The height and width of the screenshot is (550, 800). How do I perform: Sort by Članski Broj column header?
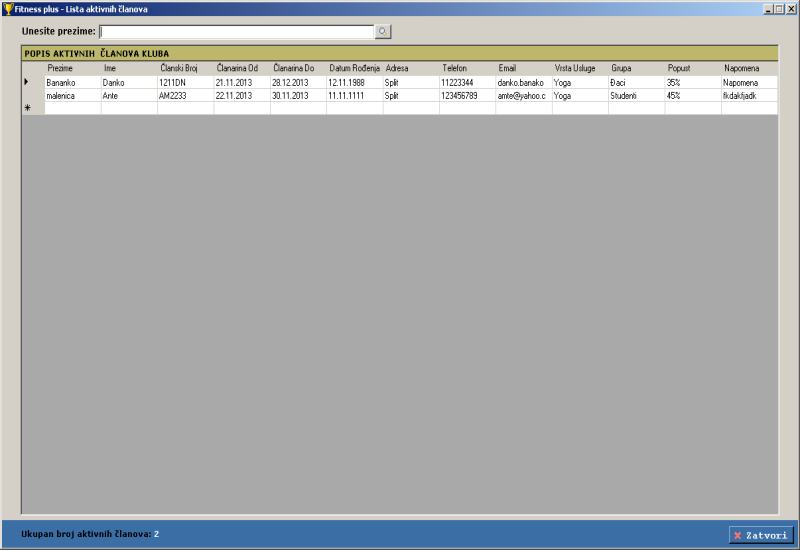(x=186, y=68)
